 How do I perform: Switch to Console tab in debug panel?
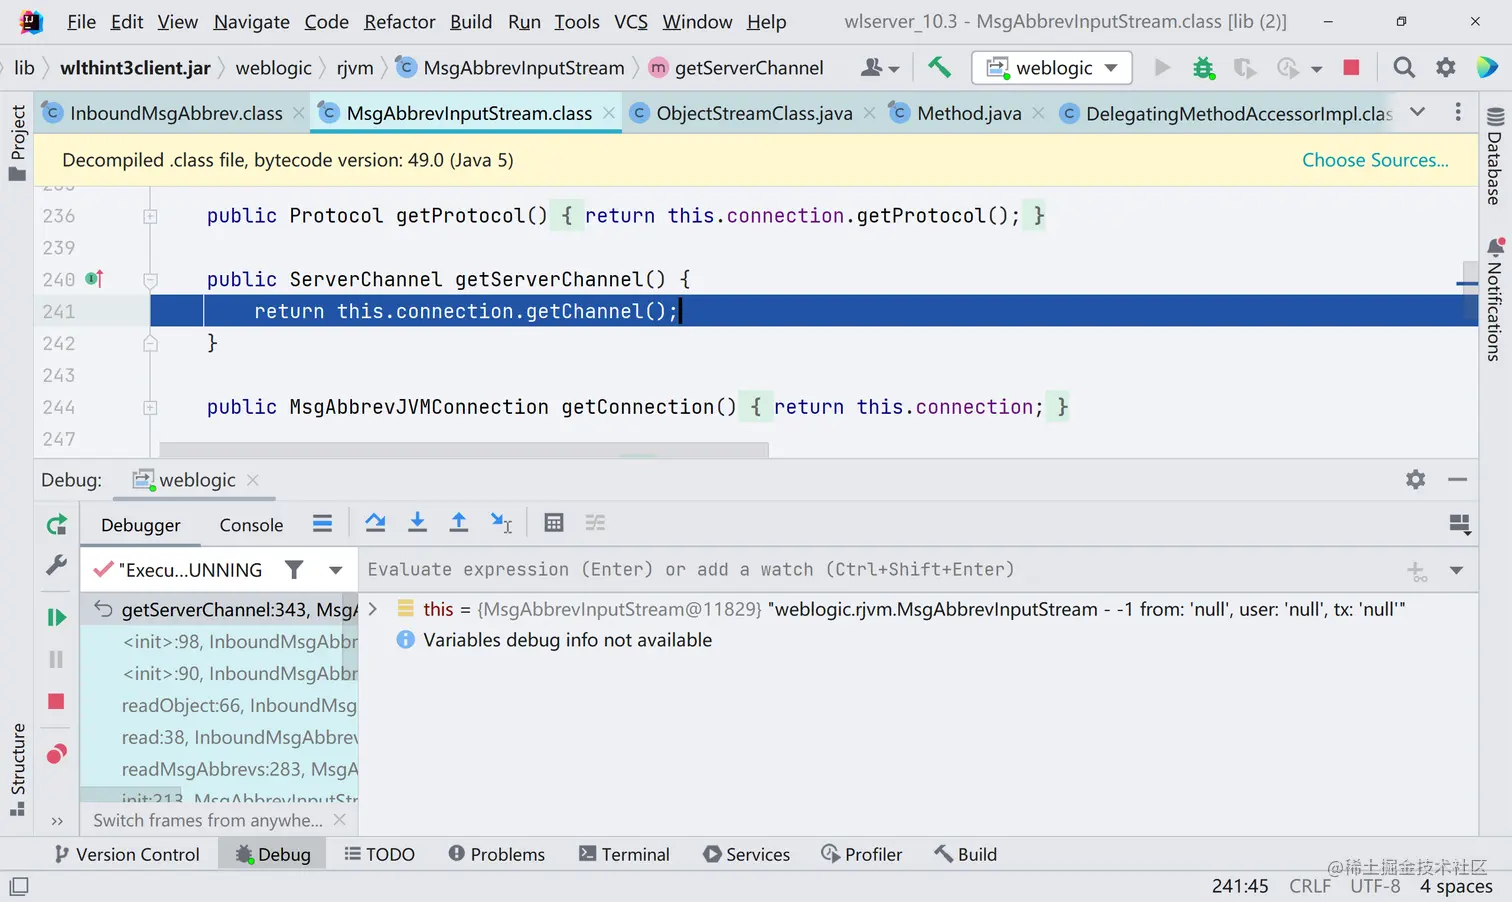click(x=251, y=525)
